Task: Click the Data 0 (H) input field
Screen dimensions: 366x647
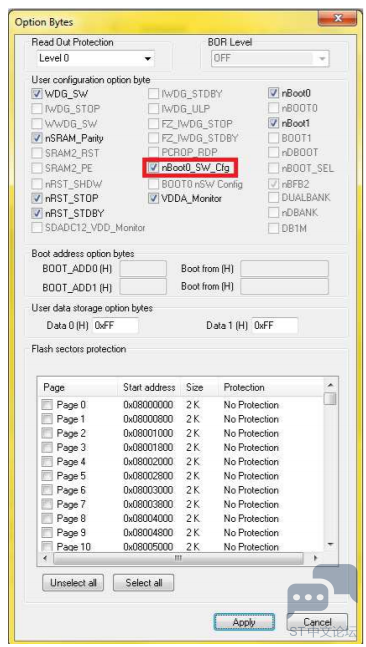Action: pos(116,326)
